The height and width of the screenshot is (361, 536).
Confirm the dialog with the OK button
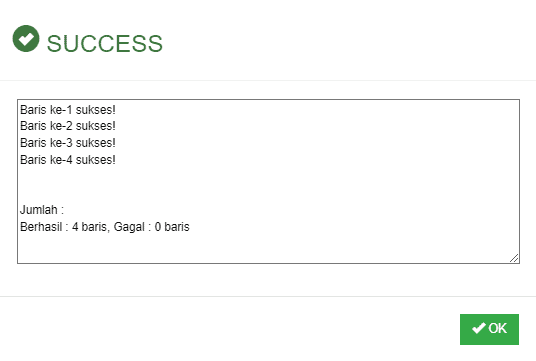(489, 329)
